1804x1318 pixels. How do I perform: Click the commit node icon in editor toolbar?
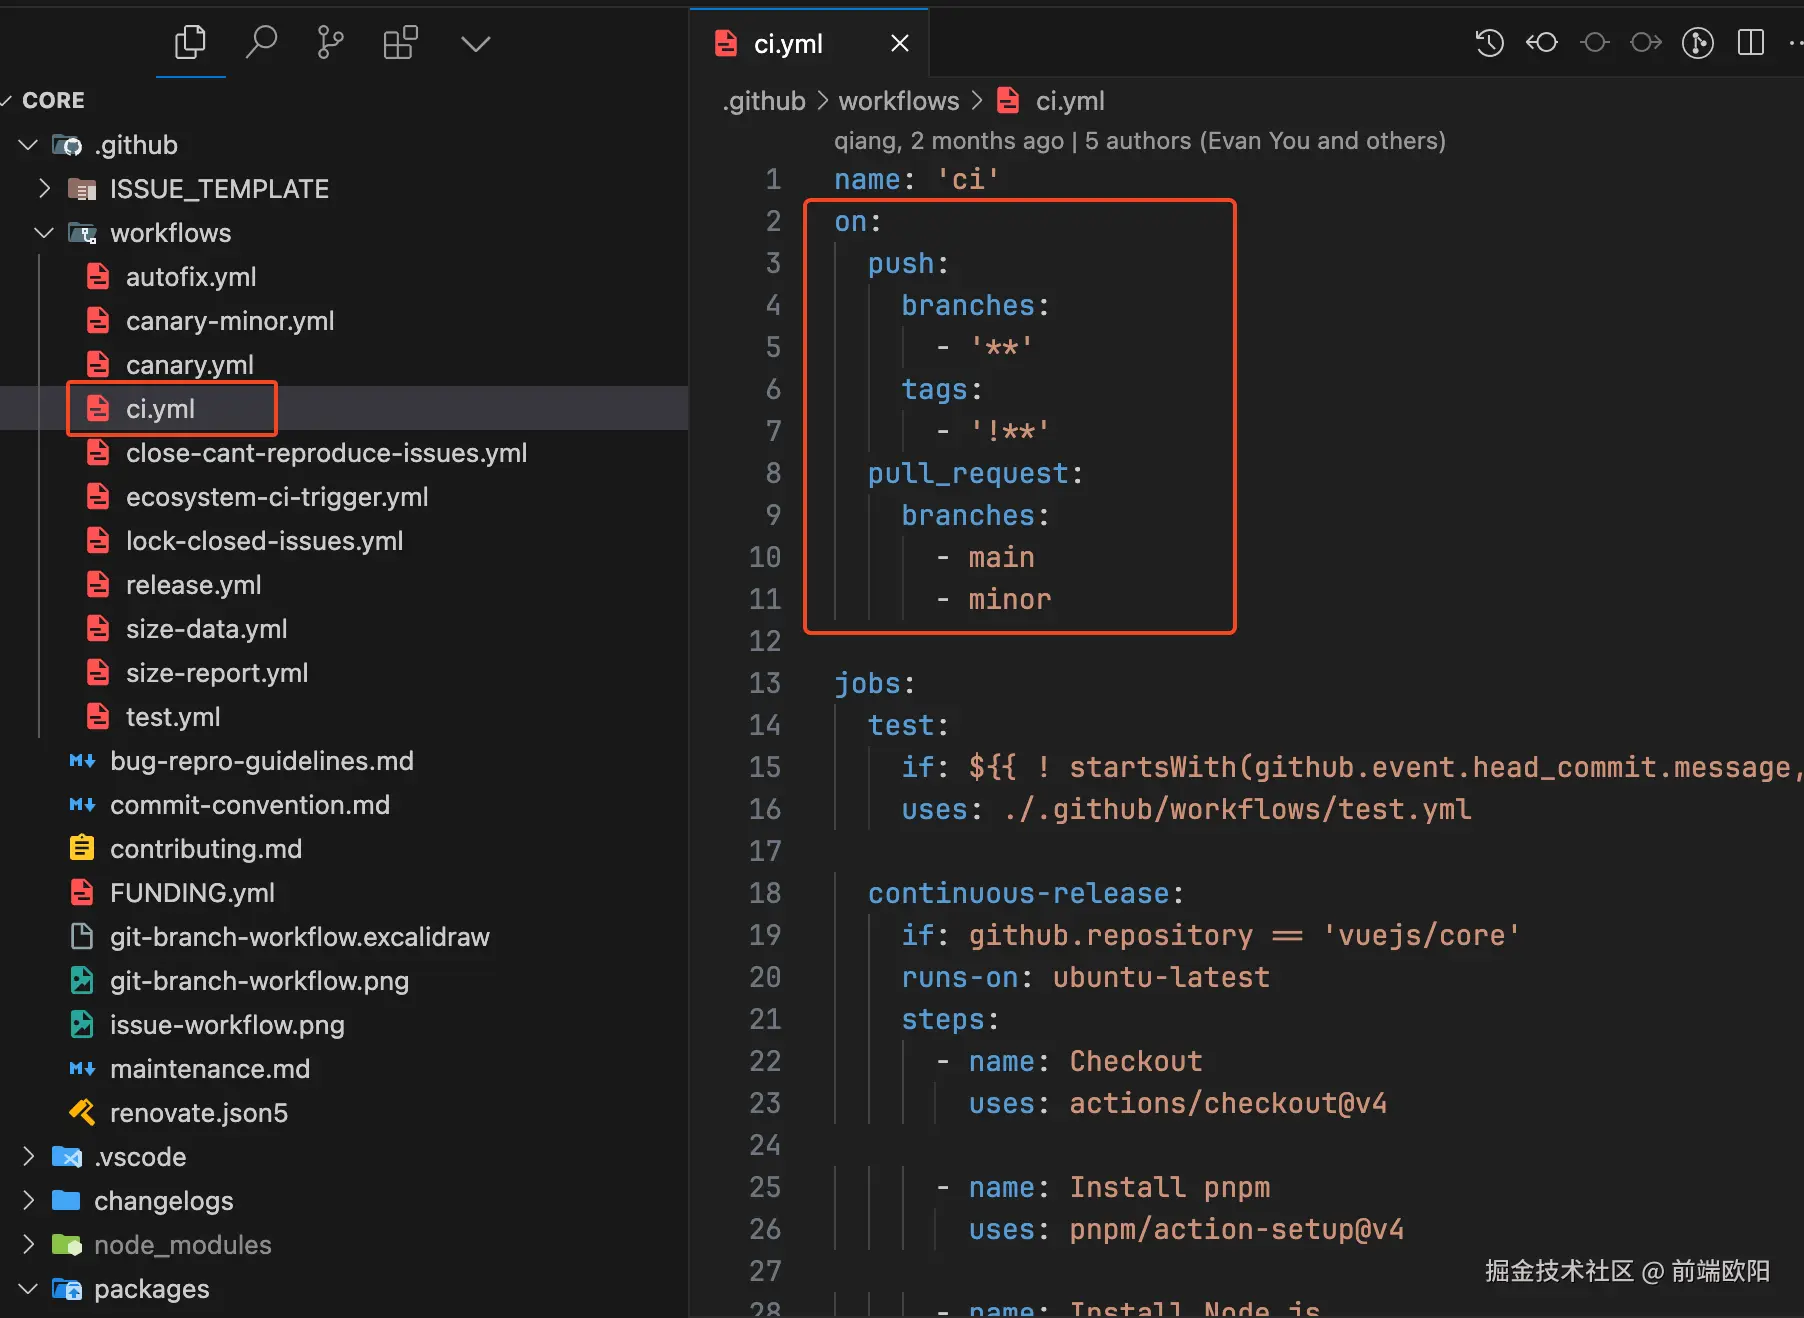[x=1595, y=43]
